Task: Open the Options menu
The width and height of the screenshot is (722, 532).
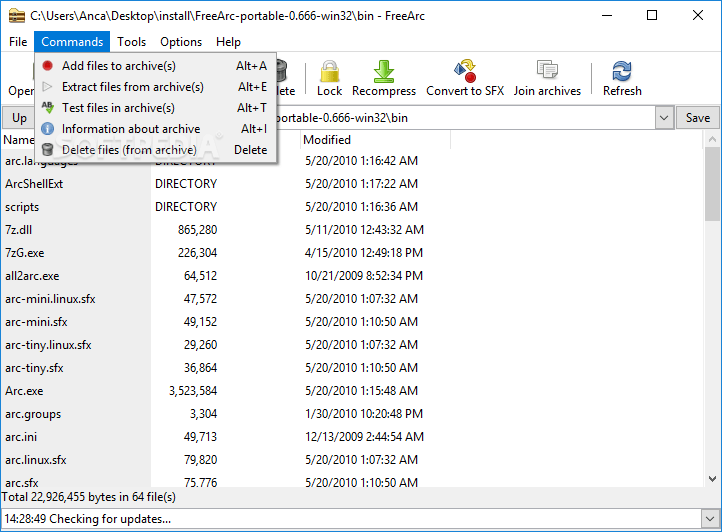Action: (x=181, y=42)
